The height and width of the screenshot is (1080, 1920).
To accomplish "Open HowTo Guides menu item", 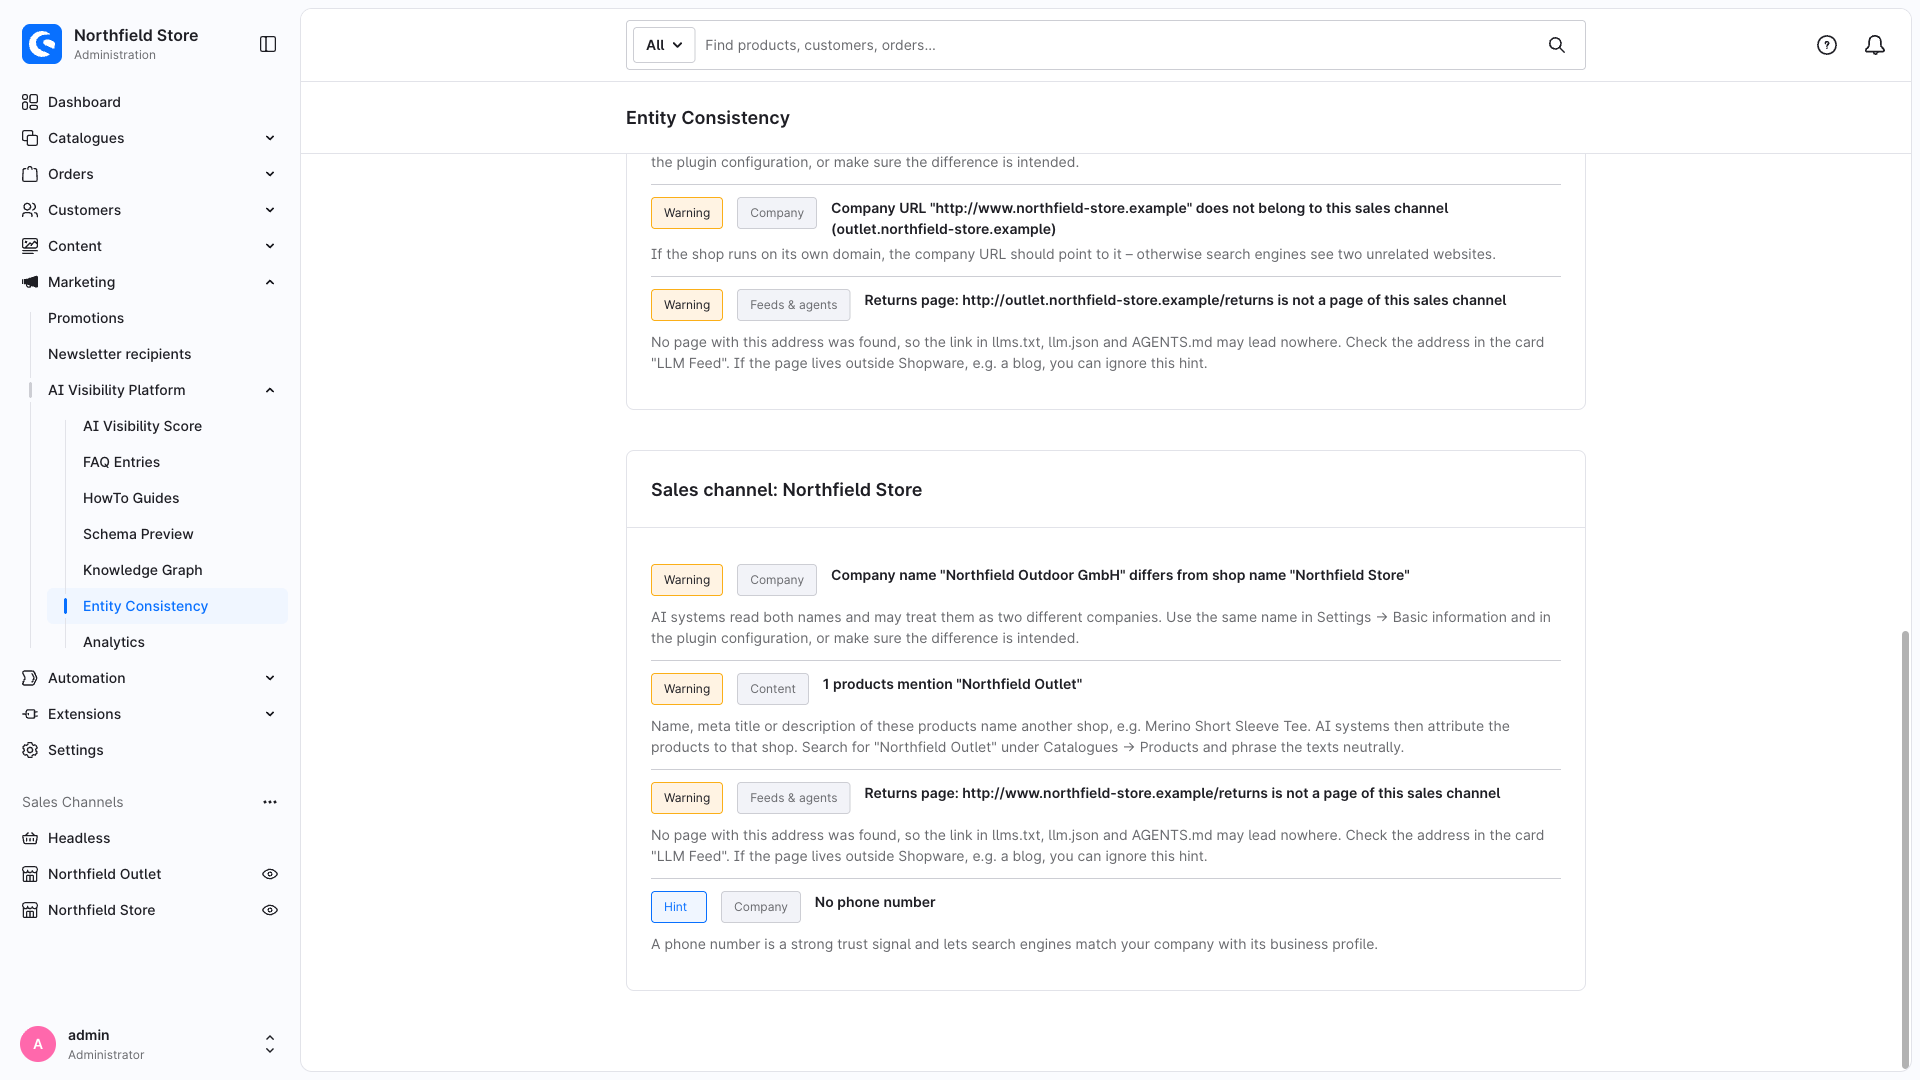I will click(131, 498).
